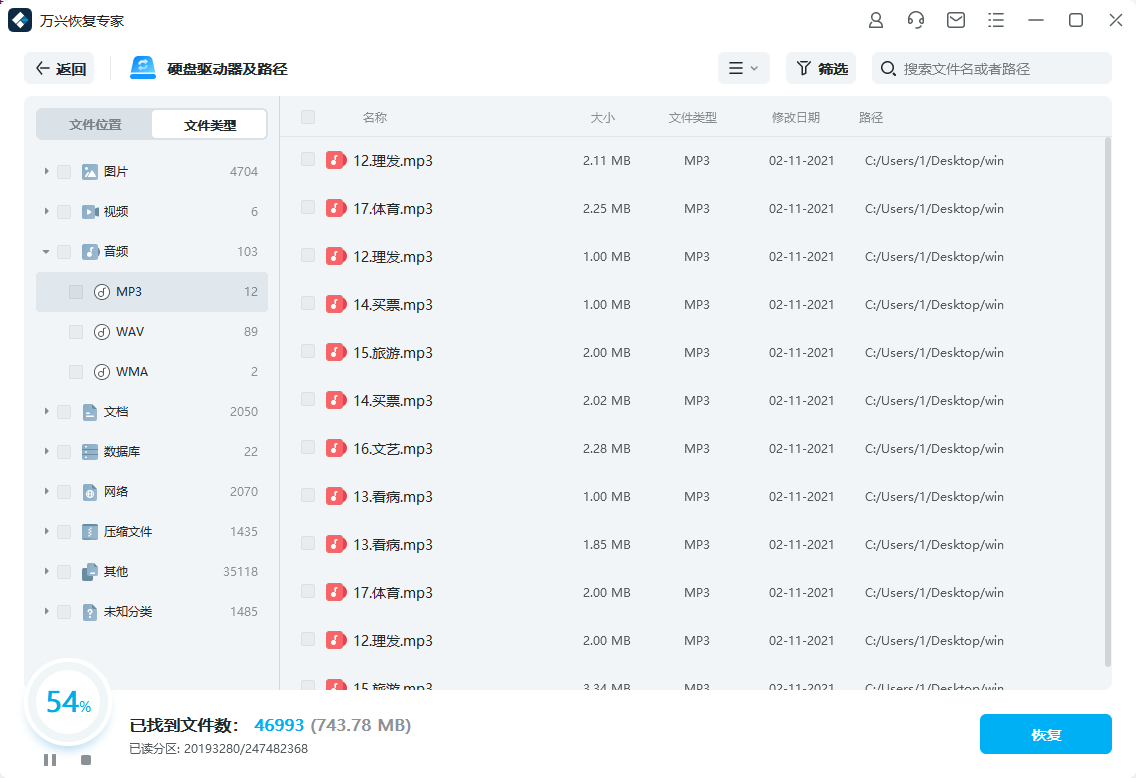
Task: Expand the 图片 category tree
Action: pos(46,172)
